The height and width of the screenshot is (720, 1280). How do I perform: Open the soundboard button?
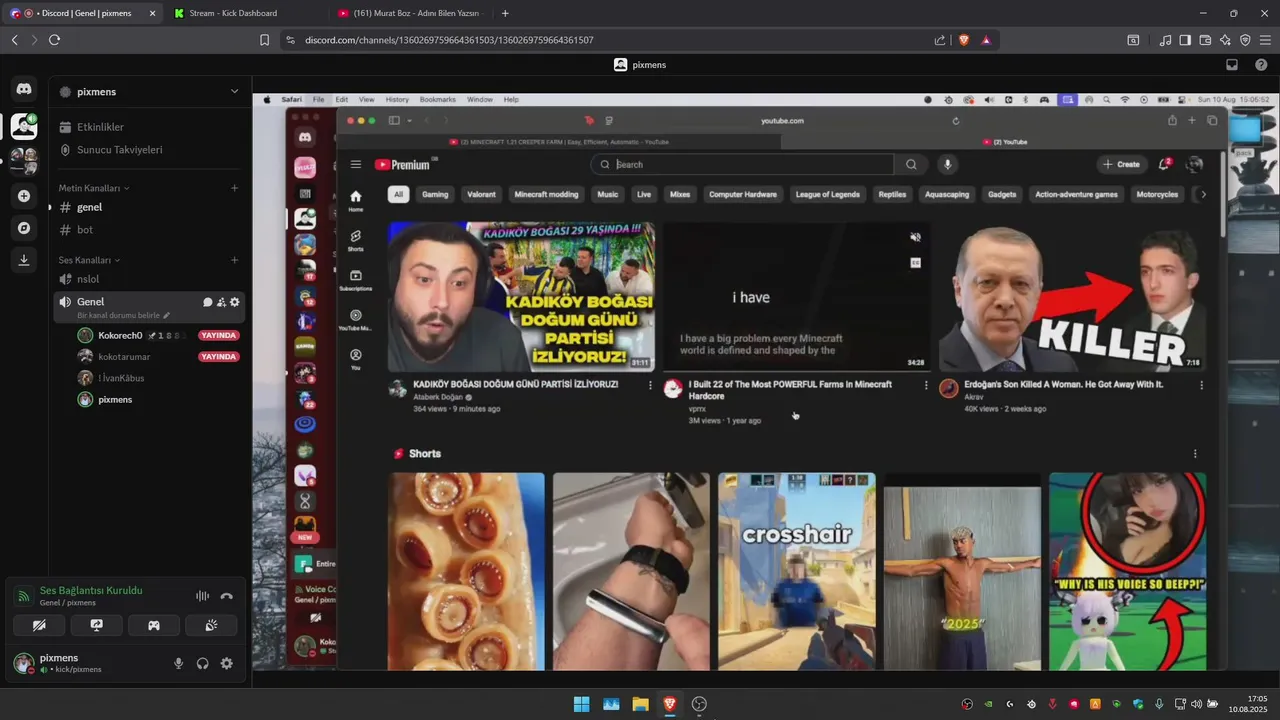[x=211, y=625]
